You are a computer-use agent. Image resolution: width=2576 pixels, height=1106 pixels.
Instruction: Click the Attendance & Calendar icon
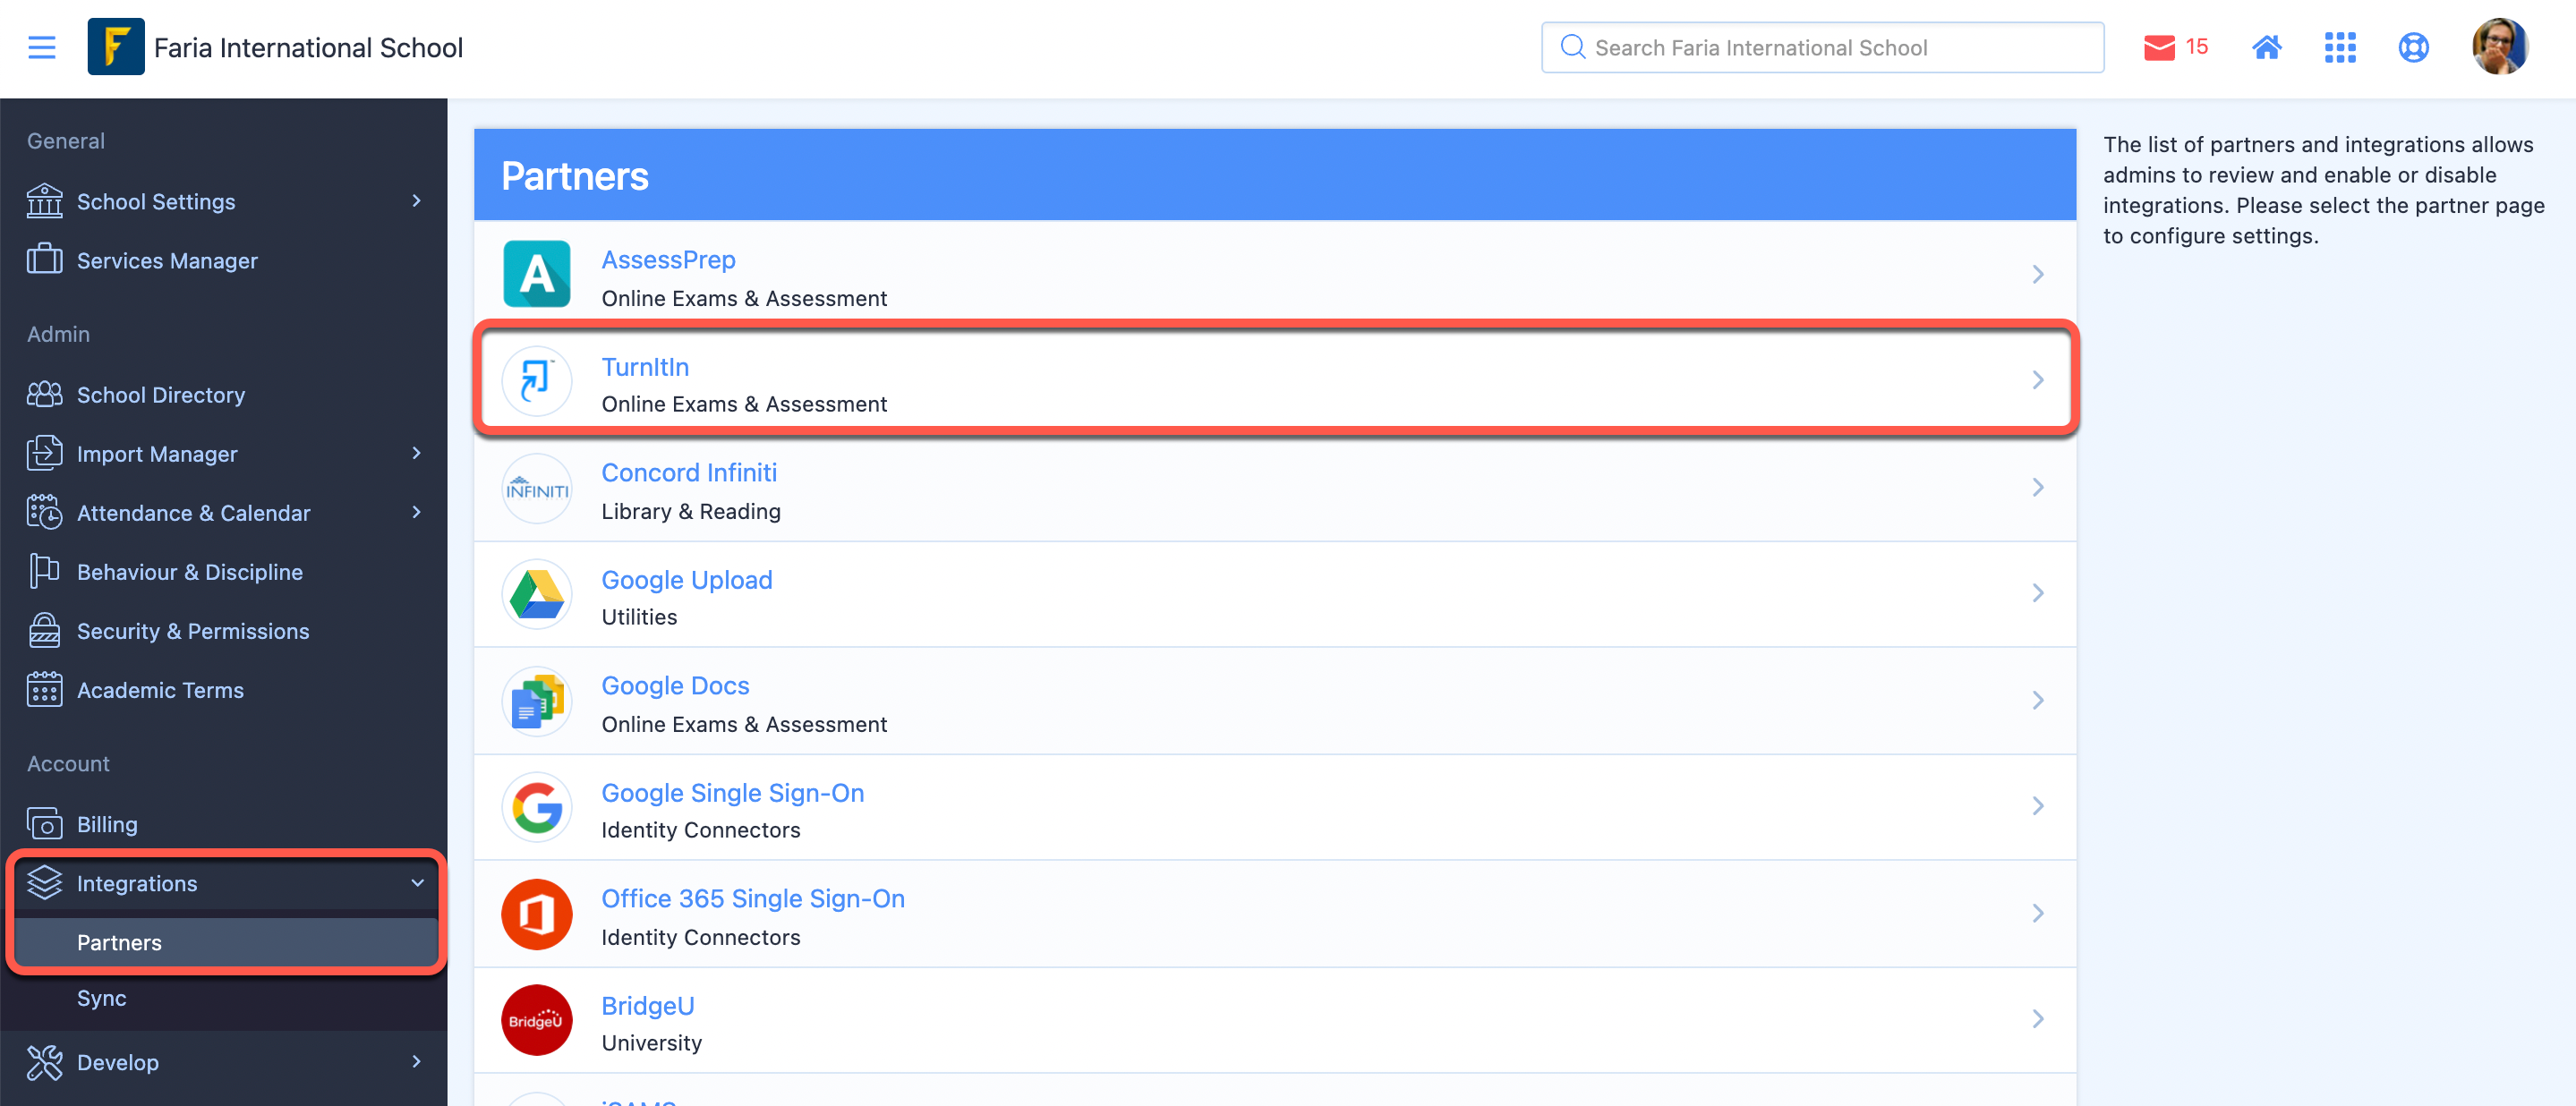(x=44, y=512)
